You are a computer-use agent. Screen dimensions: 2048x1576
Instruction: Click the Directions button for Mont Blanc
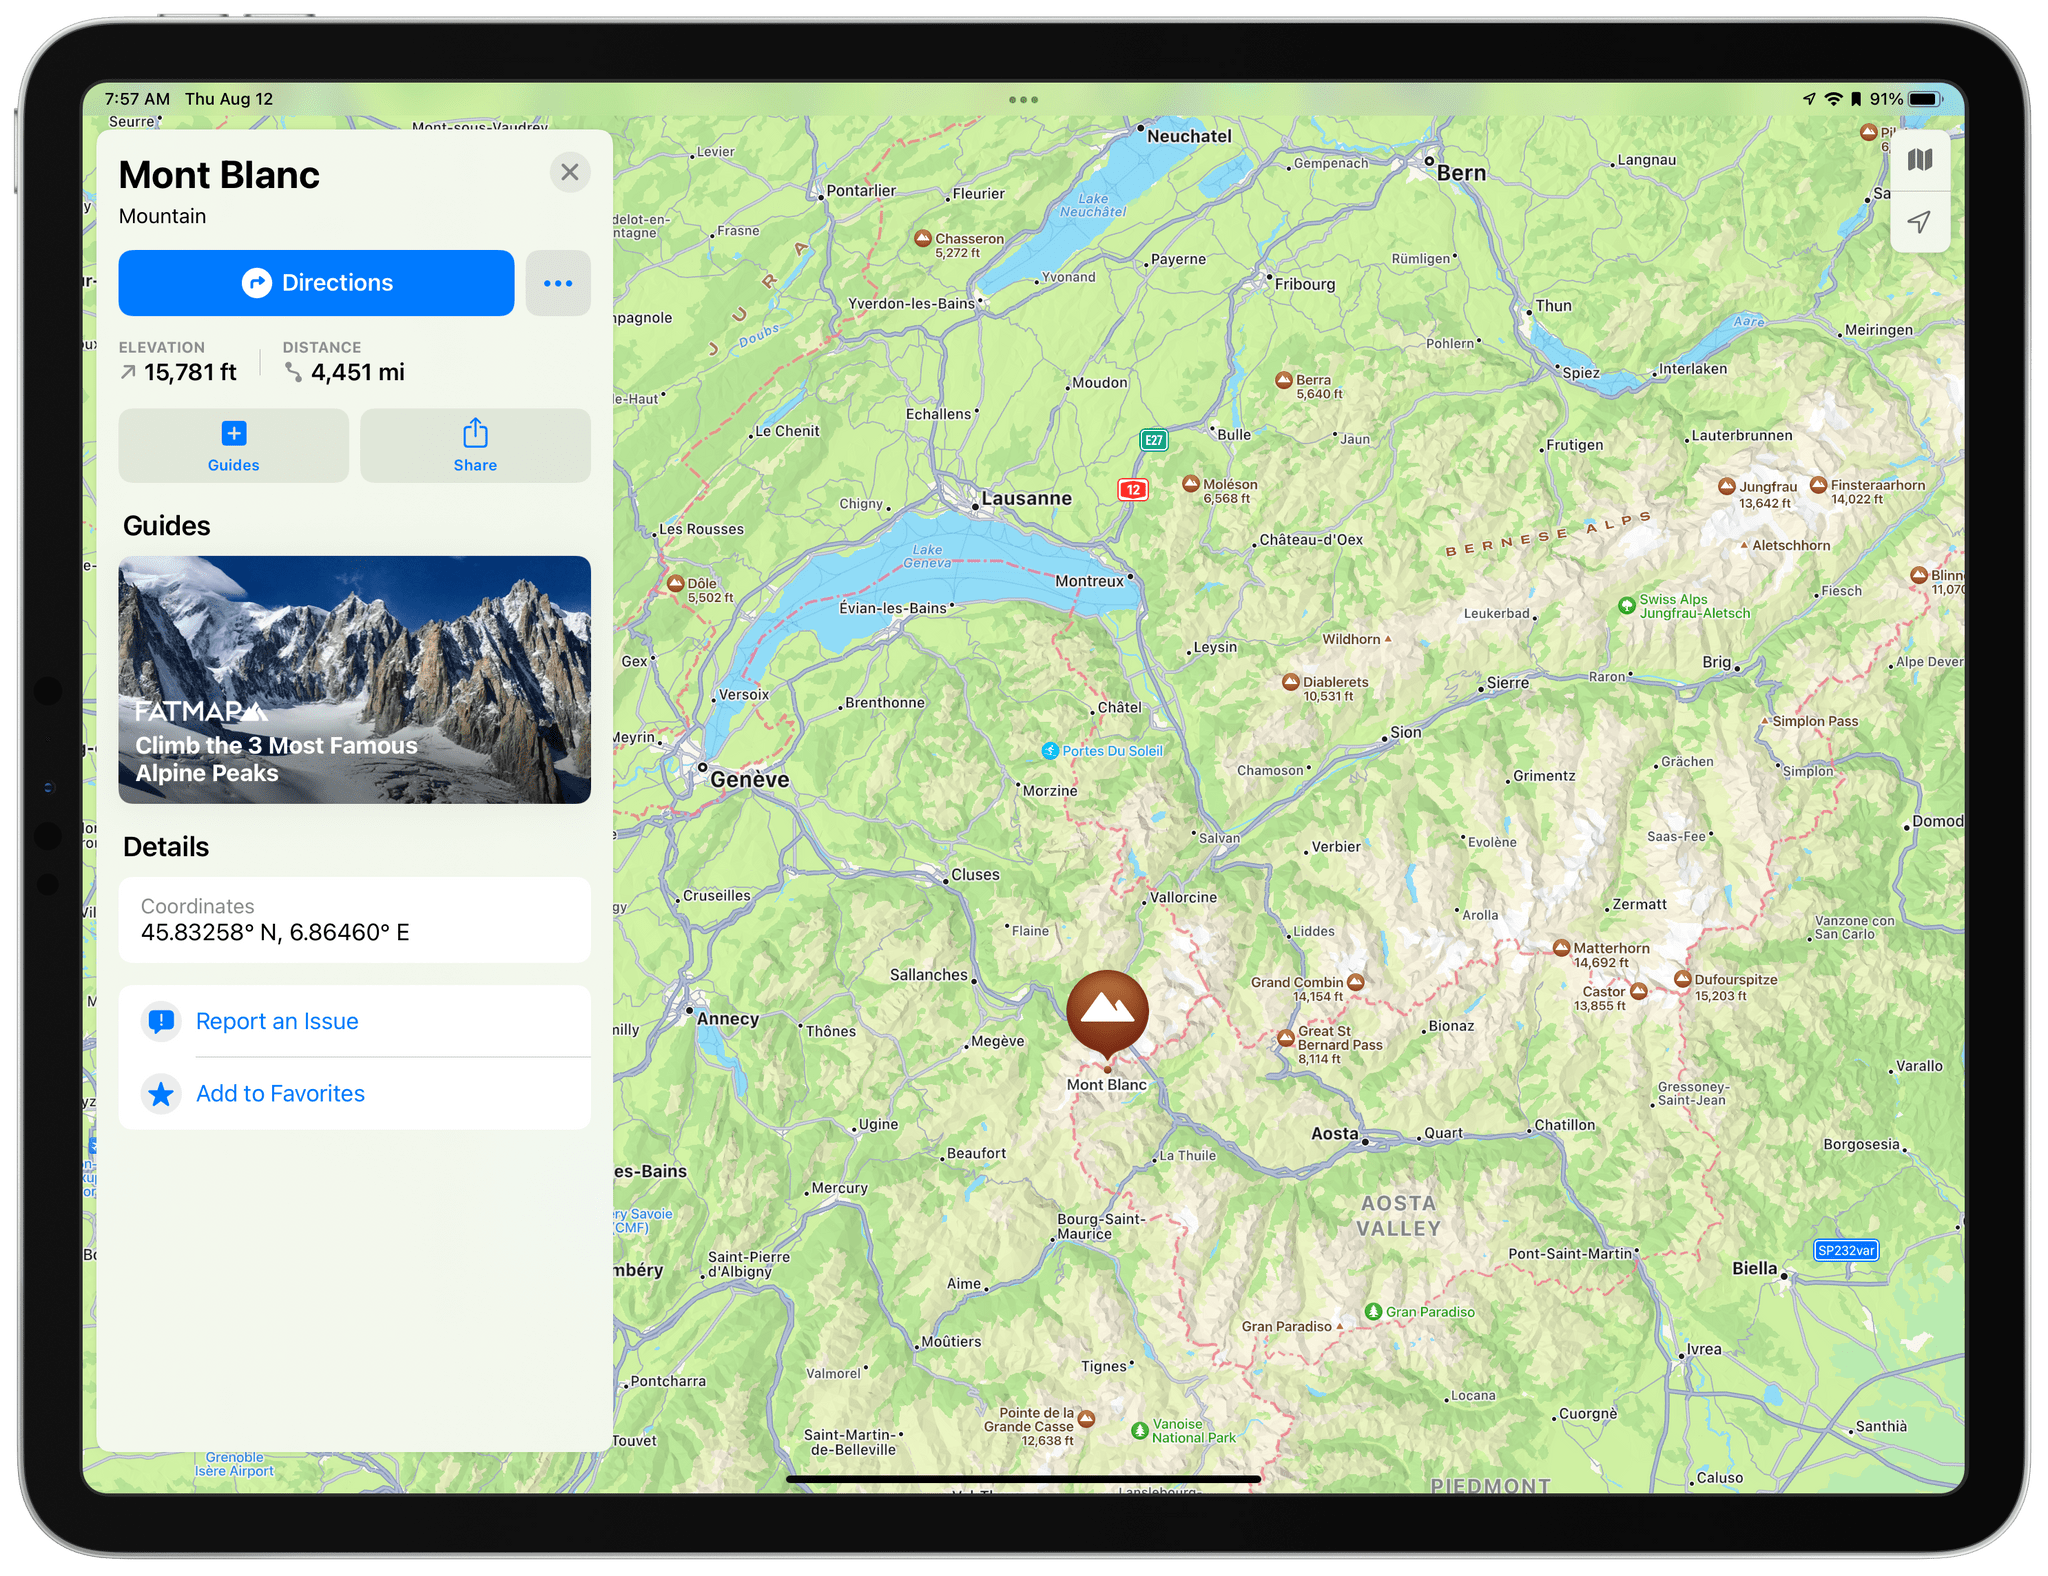(x=318, y=281)
